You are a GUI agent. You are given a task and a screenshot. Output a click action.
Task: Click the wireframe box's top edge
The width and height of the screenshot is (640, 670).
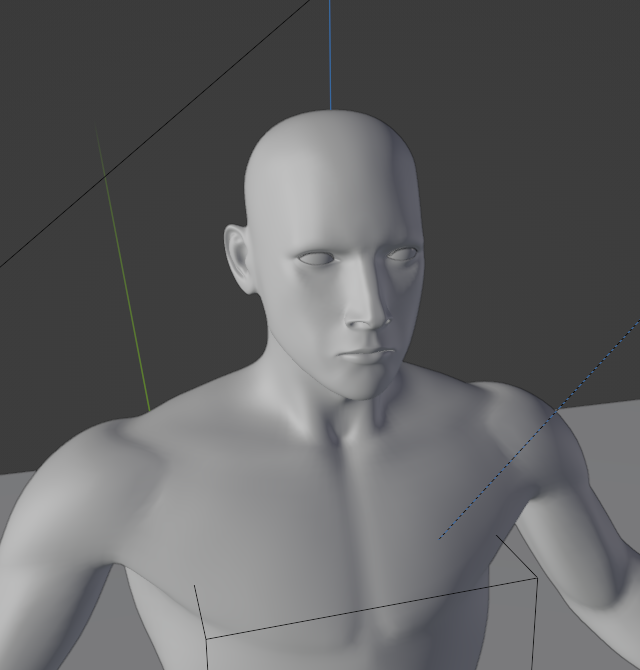(371, 608)
